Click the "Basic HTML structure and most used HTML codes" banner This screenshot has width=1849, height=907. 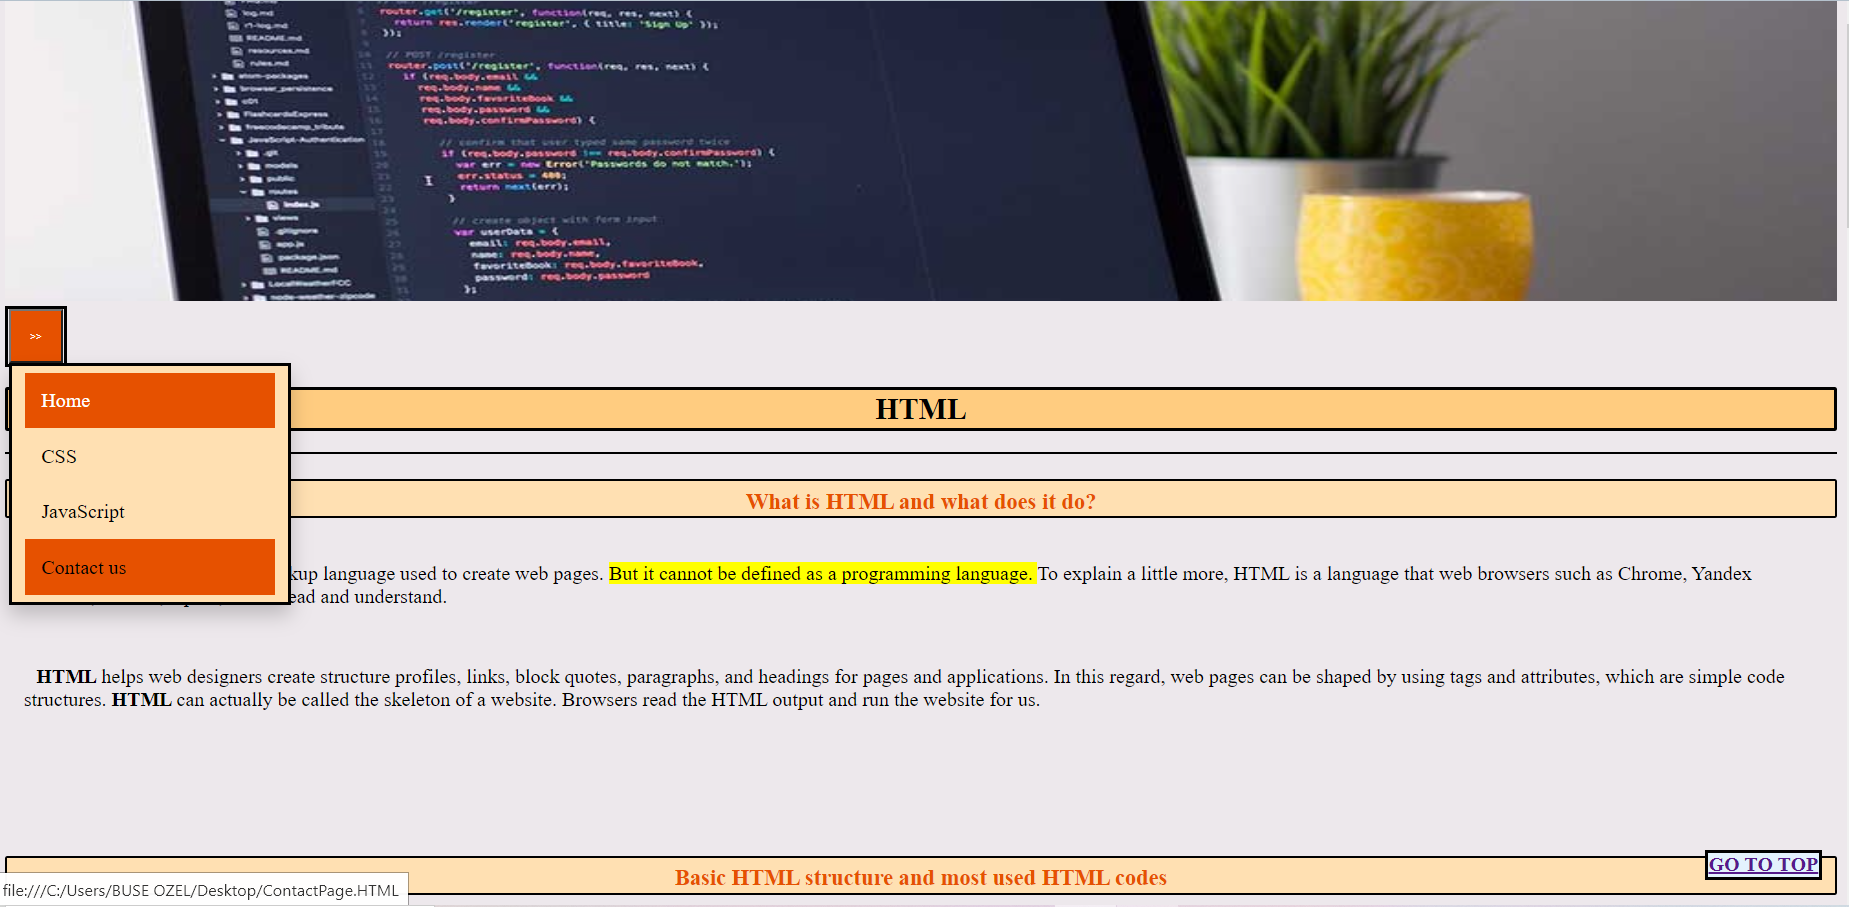(920, 877)
